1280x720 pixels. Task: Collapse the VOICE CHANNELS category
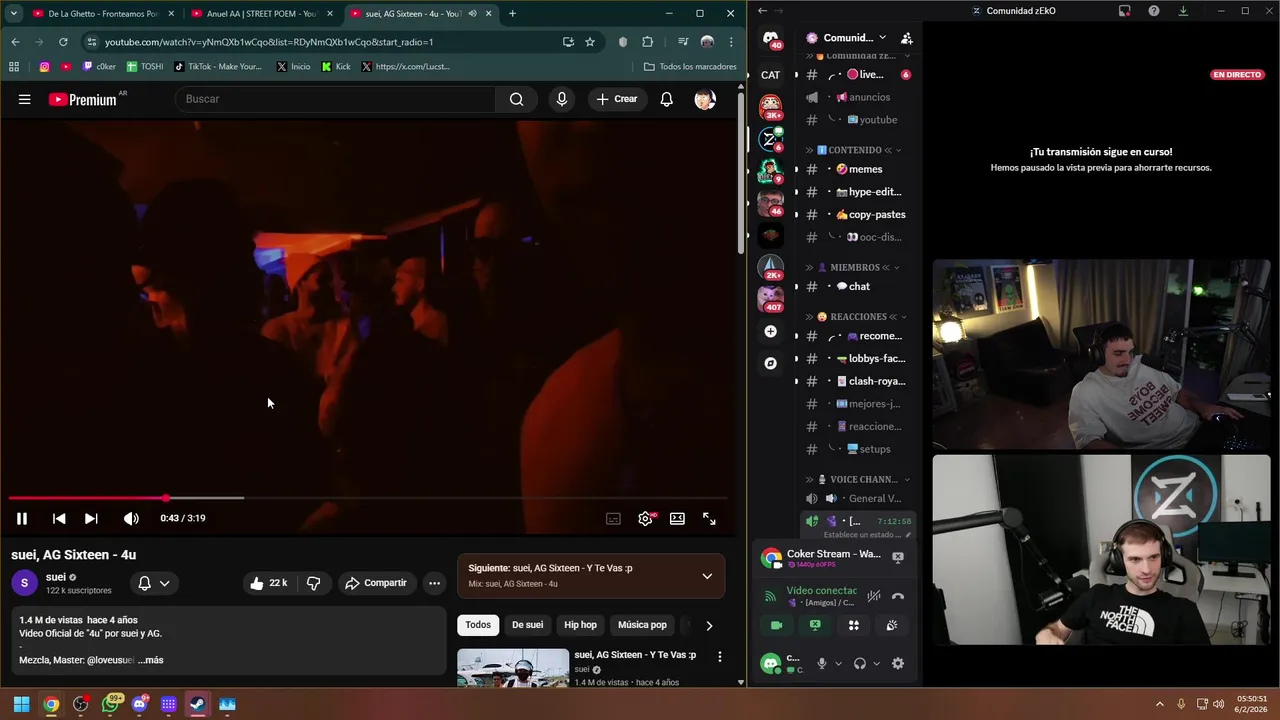pos(857,479)
